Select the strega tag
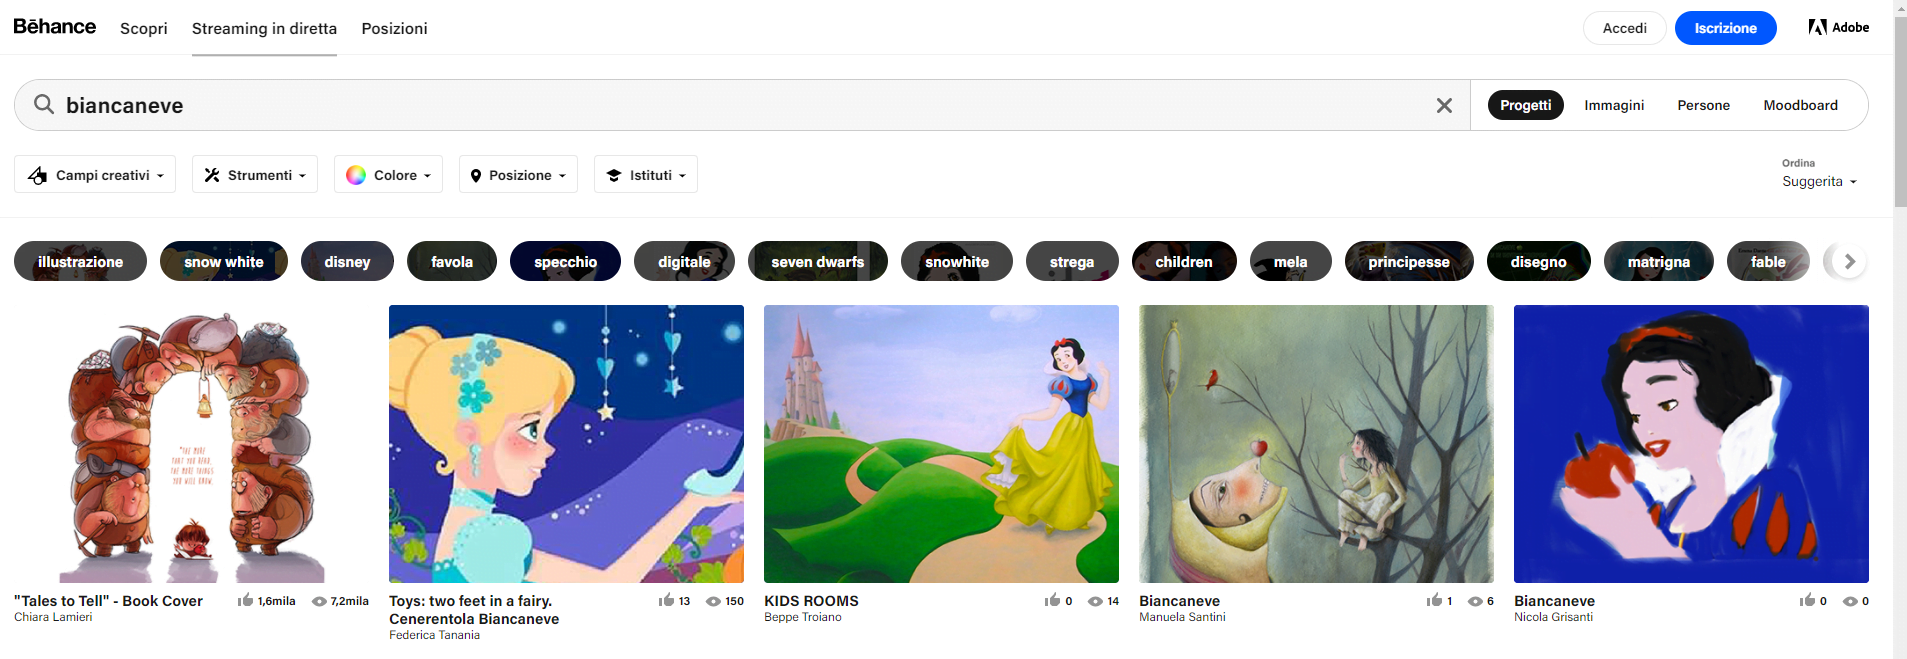 pos(1072,261)
